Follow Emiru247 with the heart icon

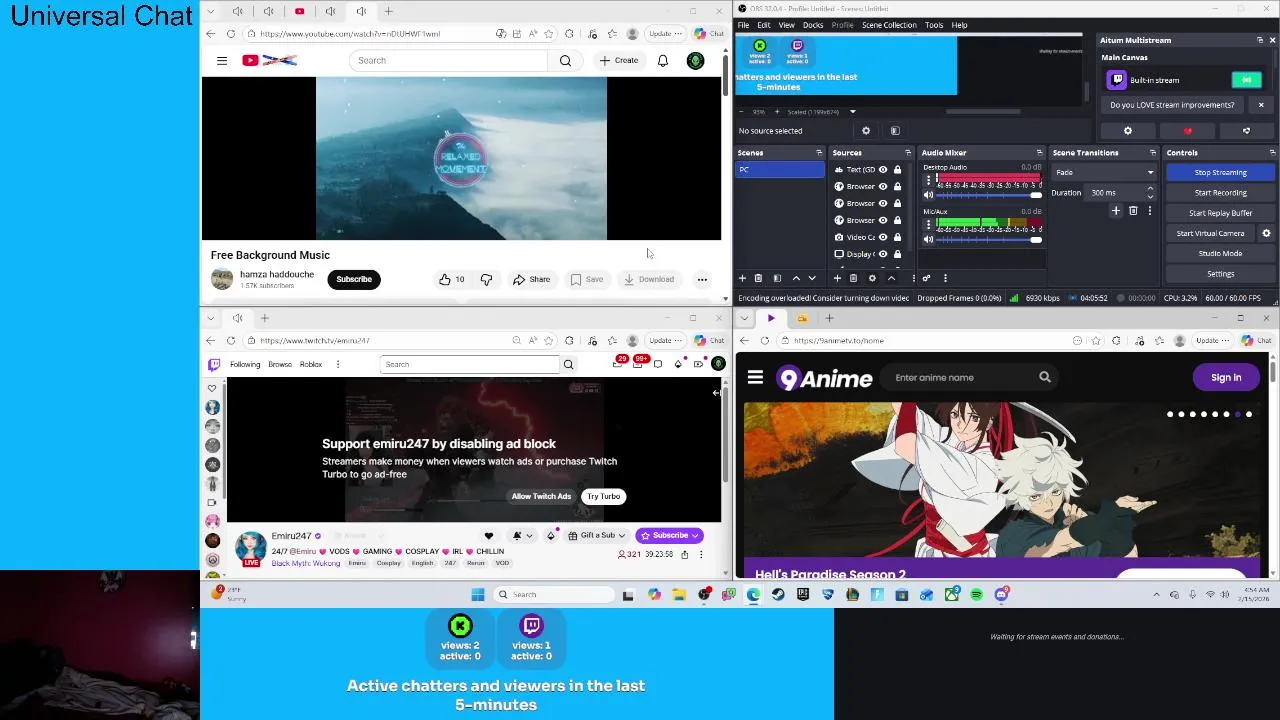click(x=488, y=535)
